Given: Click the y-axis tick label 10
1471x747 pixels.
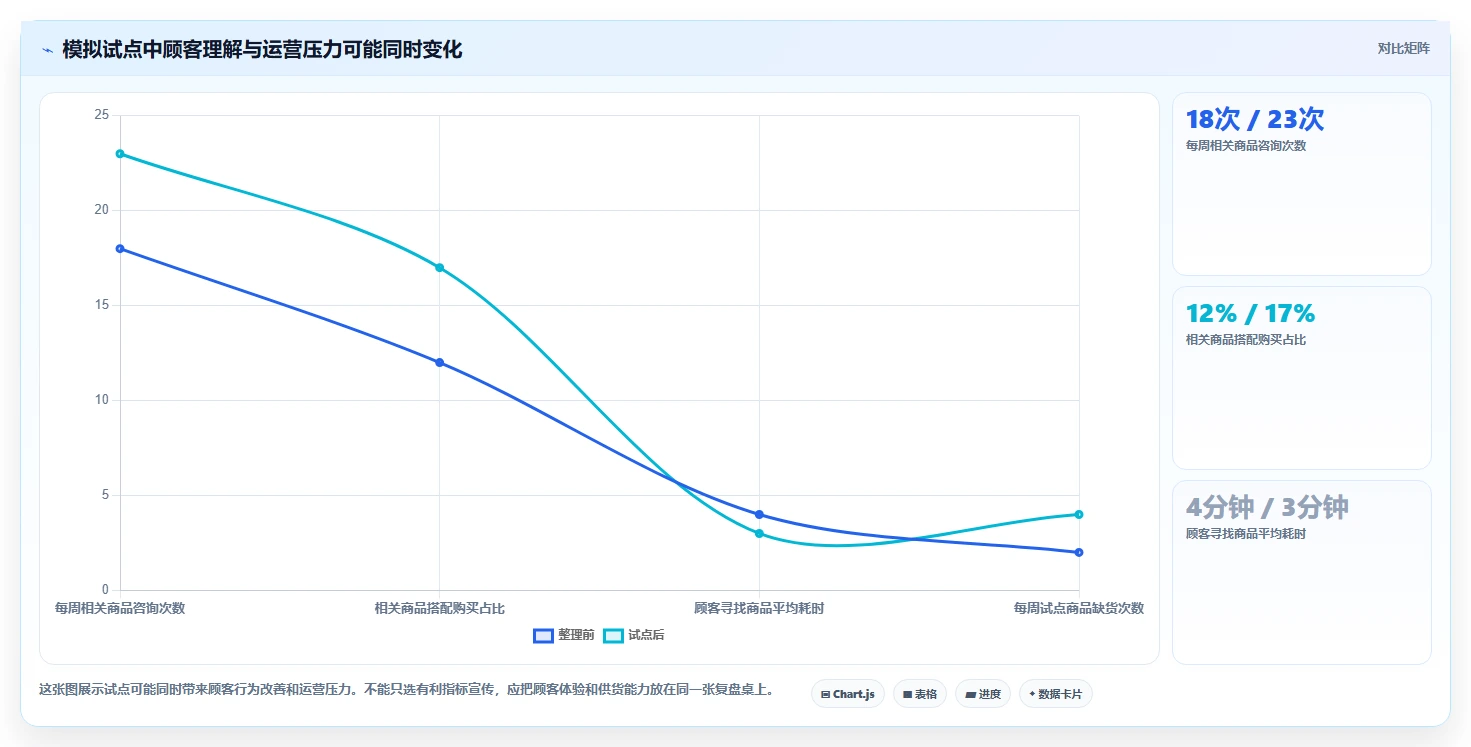Looking at the screenshot, I should coord(101,400).
